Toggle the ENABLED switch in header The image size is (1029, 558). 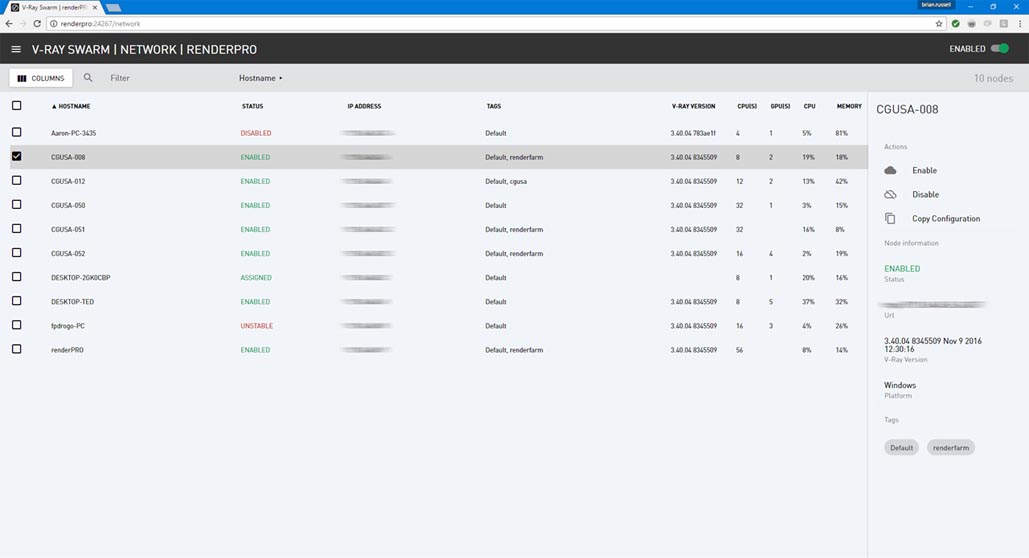click(1000, 49)
